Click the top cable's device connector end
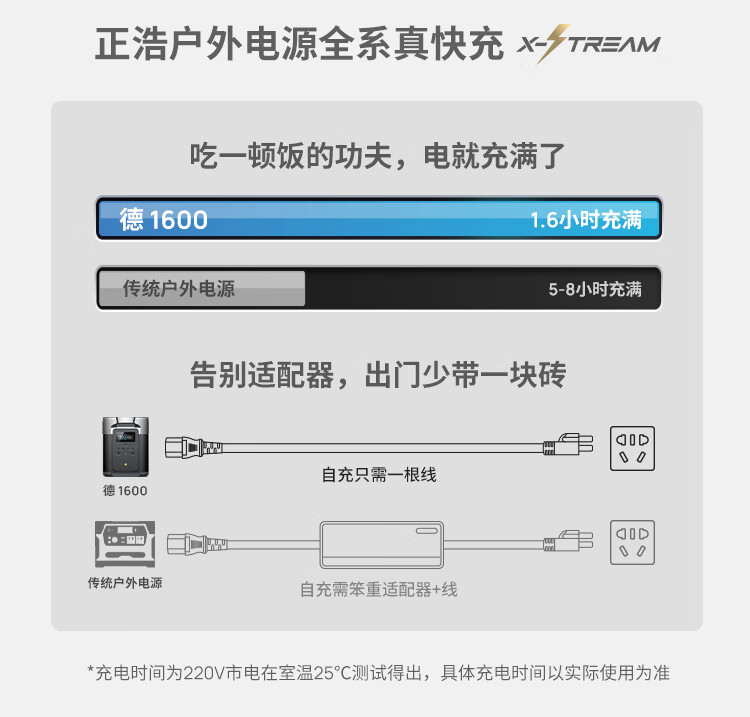 pyautogui.click(x=193, y=448)
